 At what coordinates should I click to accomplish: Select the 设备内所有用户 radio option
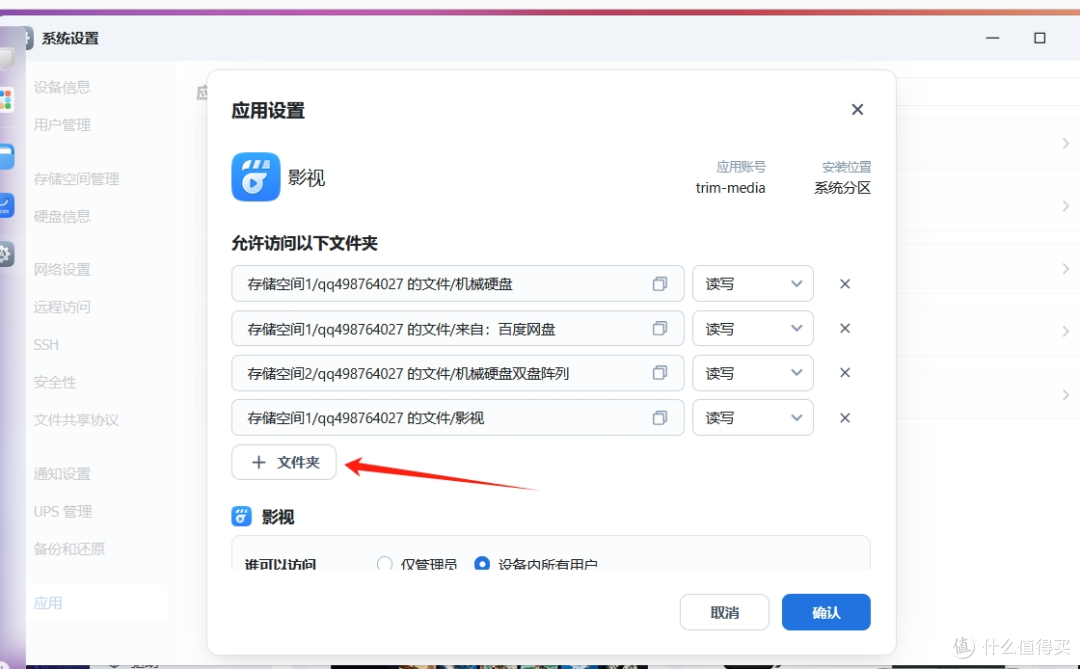click(x=482, y=564)
